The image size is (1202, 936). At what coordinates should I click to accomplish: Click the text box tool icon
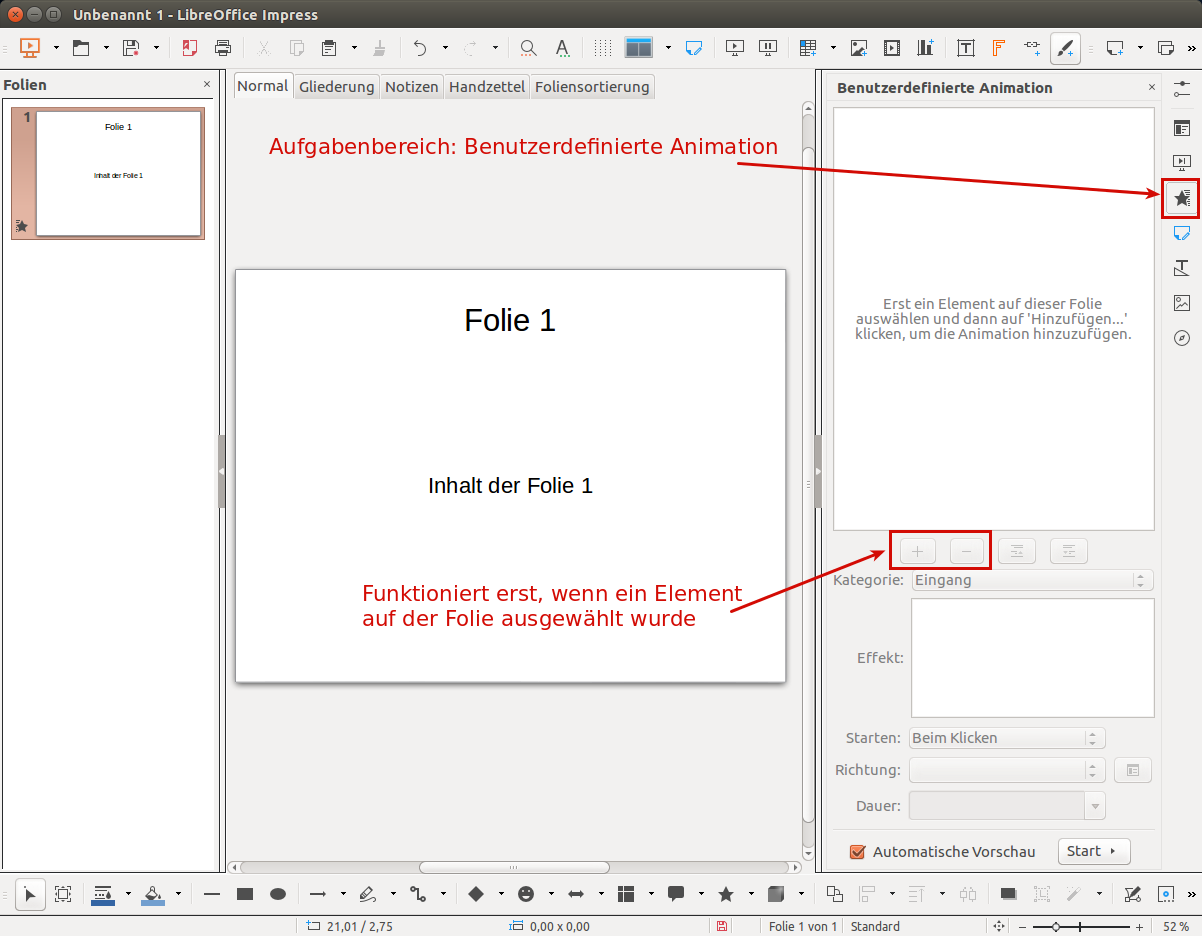coord(966,48)
